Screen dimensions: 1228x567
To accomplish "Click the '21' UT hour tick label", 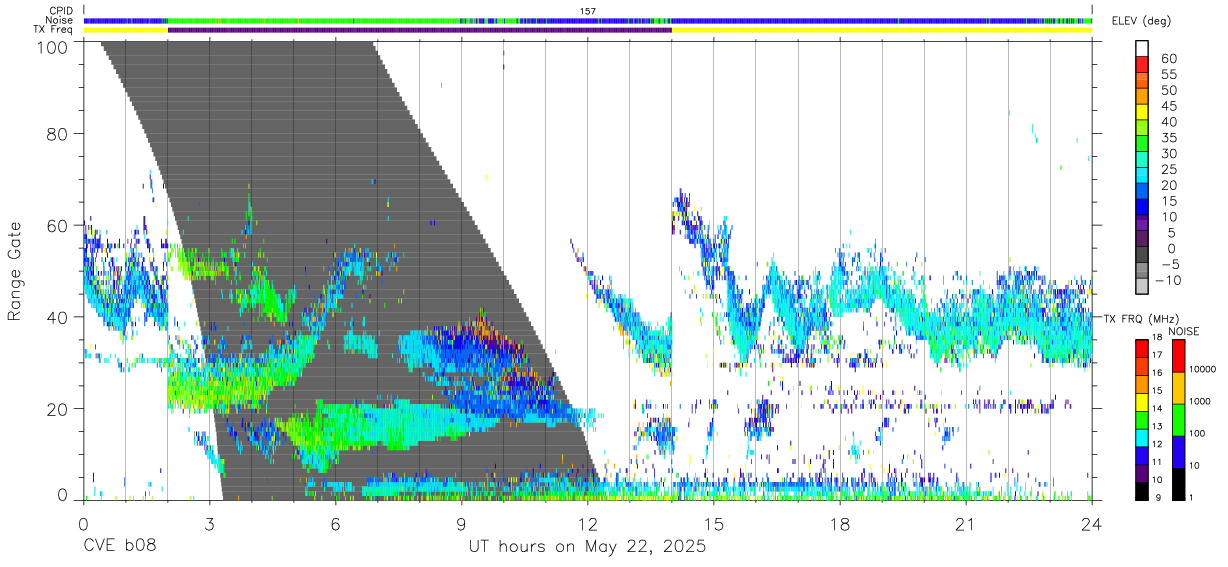I will (x=966, y=524).
